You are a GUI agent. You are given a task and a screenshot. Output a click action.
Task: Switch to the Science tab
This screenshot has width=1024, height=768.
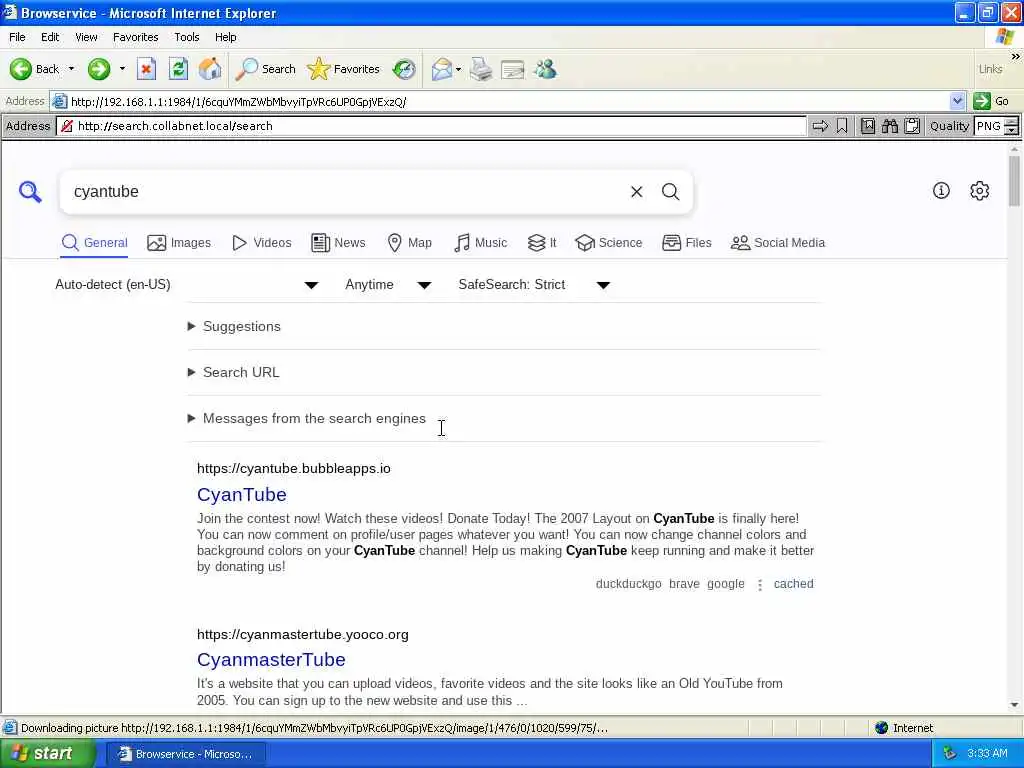click(x=609, y=243)
